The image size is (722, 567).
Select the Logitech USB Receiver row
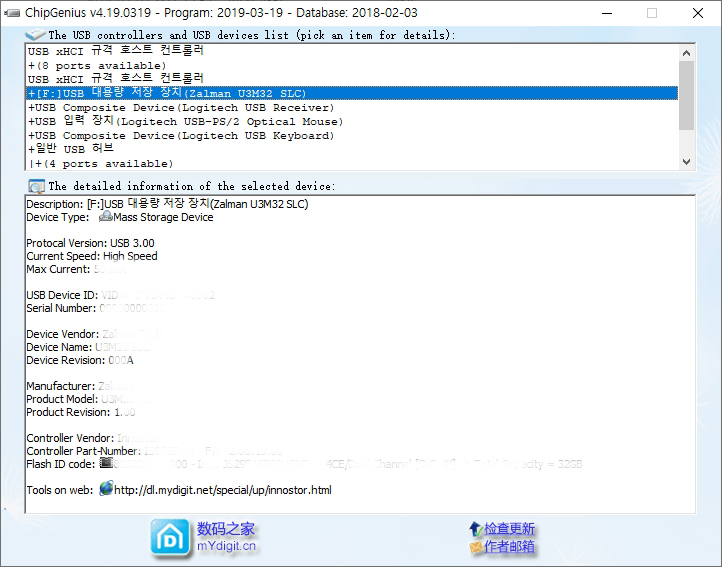(x=352, y=107)
